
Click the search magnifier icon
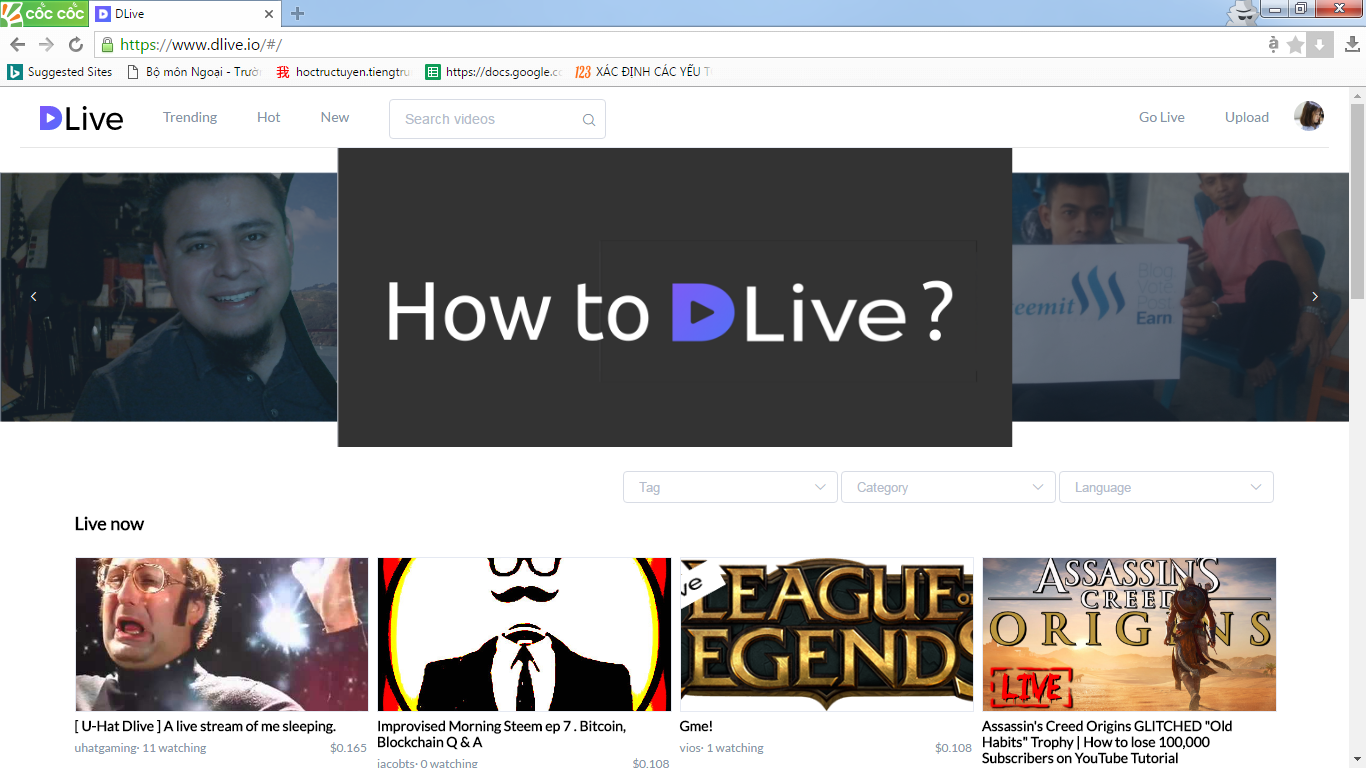pyautogui.click(x=589, y=119)
